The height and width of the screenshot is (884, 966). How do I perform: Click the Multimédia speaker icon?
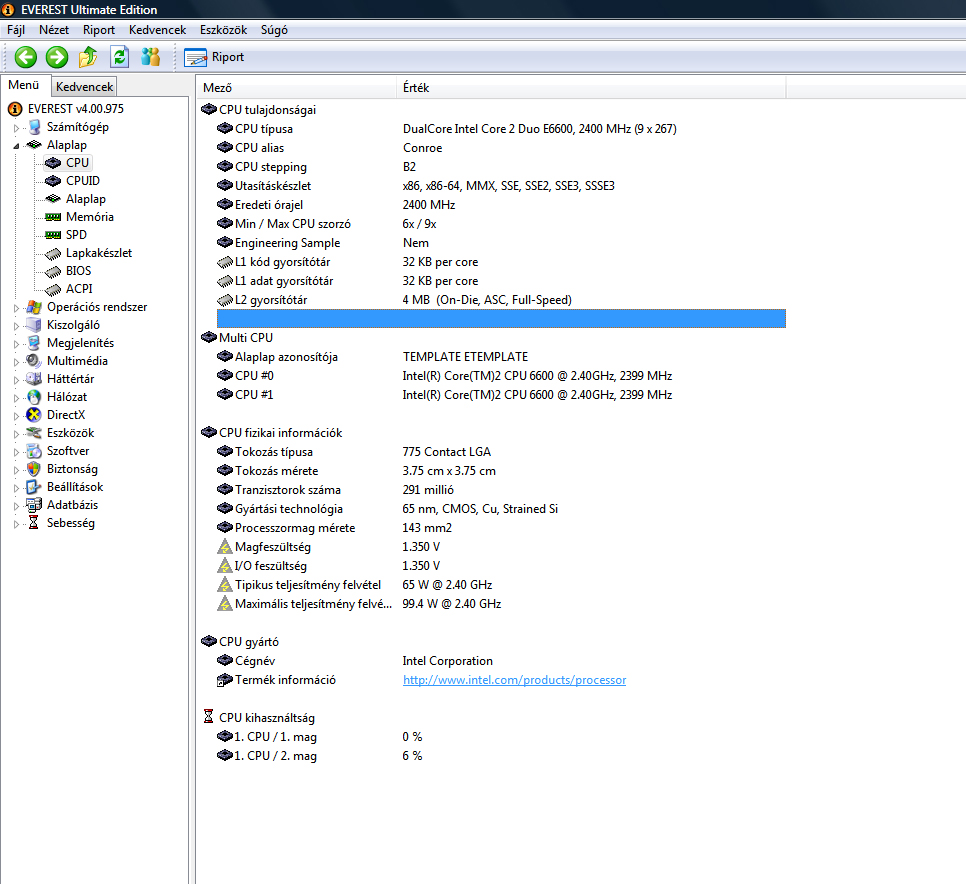click(x=34, y=361)
